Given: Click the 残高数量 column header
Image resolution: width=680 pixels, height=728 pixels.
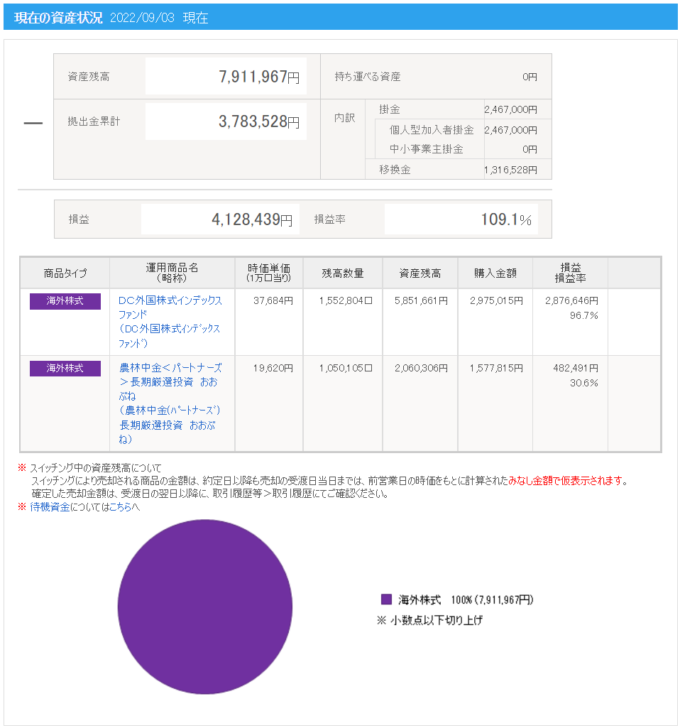Looking at the screenshot, I should click(343, 273).
